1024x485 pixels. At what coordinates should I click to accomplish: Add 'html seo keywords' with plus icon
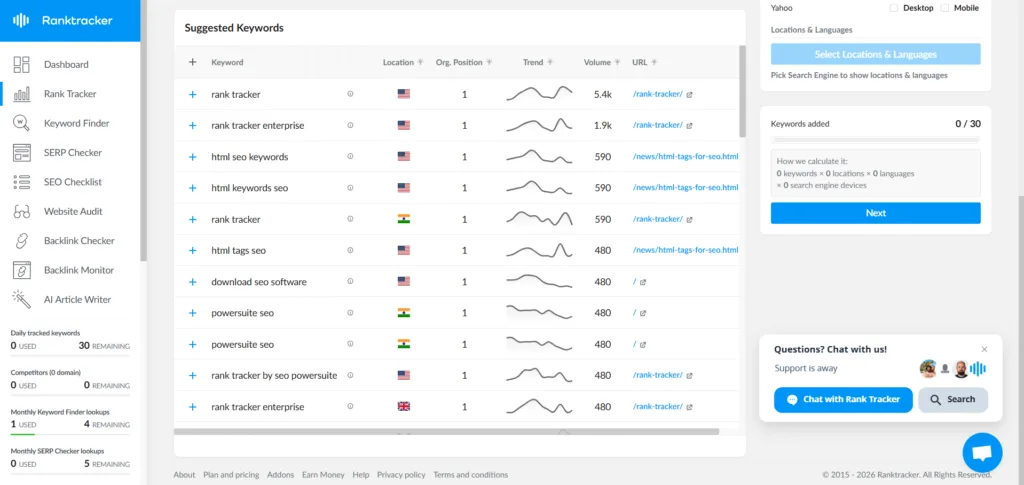192,157
